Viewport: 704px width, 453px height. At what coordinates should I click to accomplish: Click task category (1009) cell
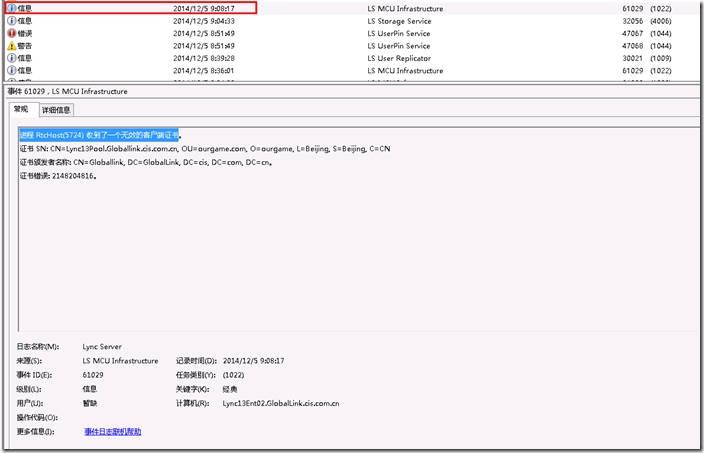661,58
